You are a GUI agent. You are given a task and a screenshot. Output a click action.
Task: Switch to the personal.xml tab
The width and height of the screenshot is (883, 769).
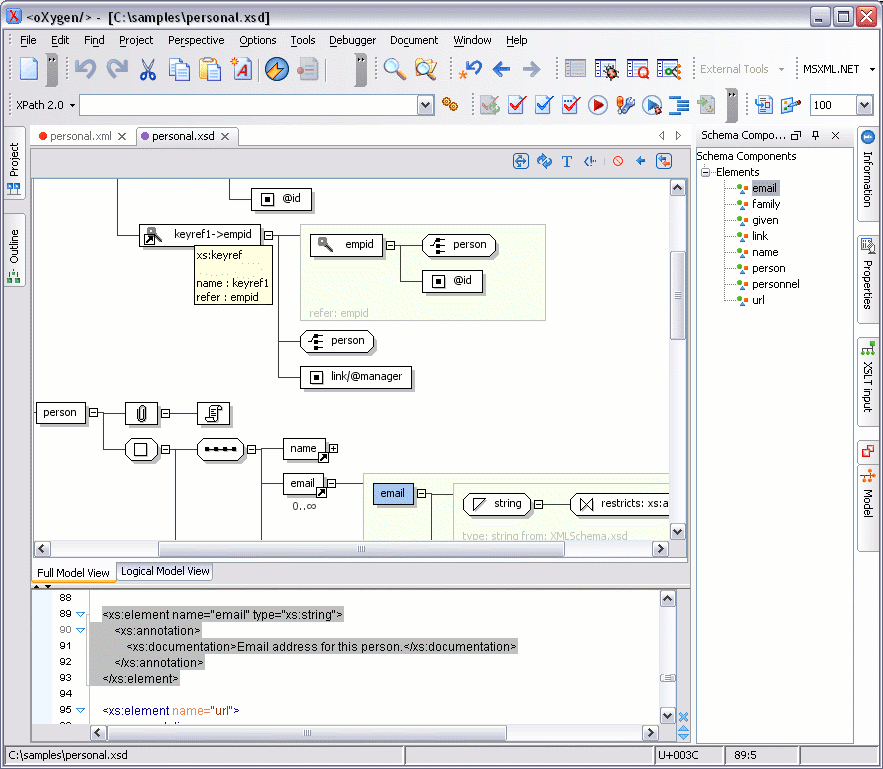tap(80, 136)
